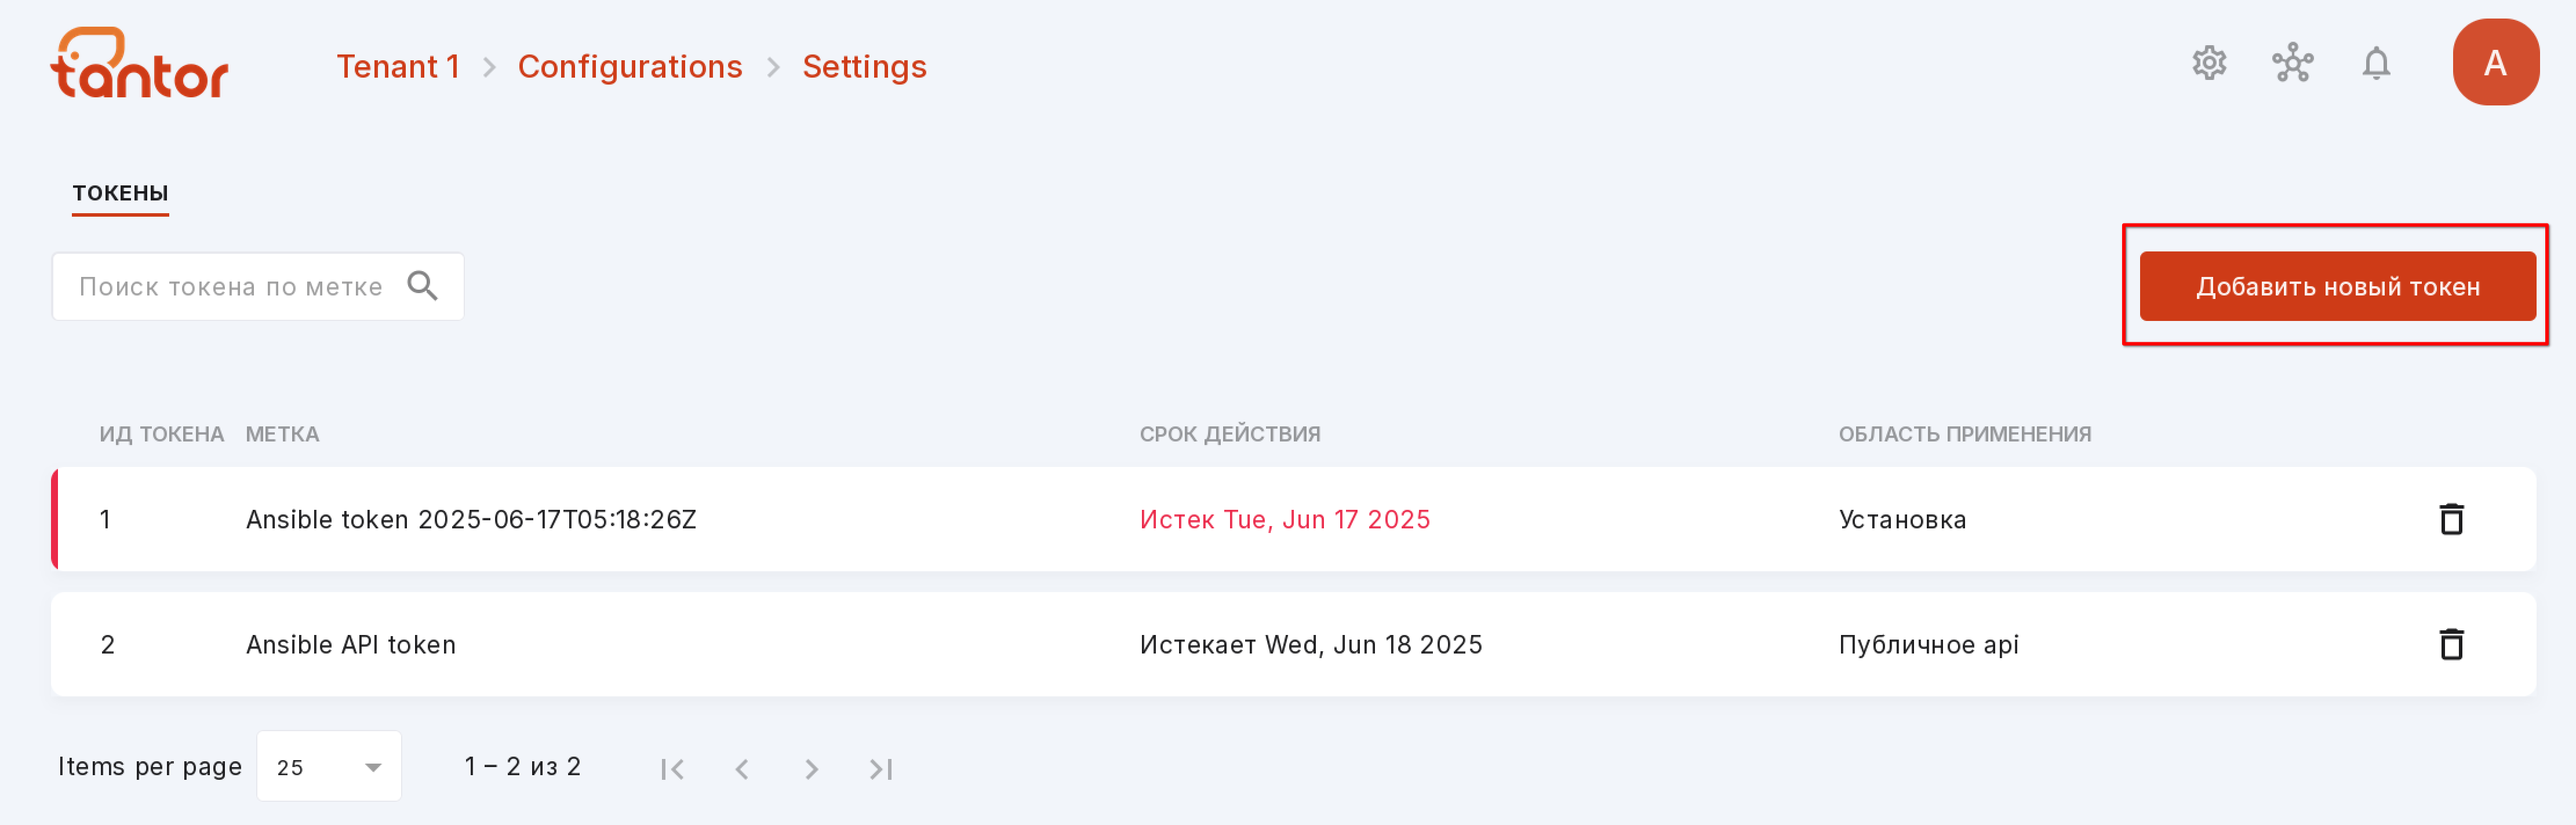
Task: Open the settings gear icon
Action: [2209, 63]
